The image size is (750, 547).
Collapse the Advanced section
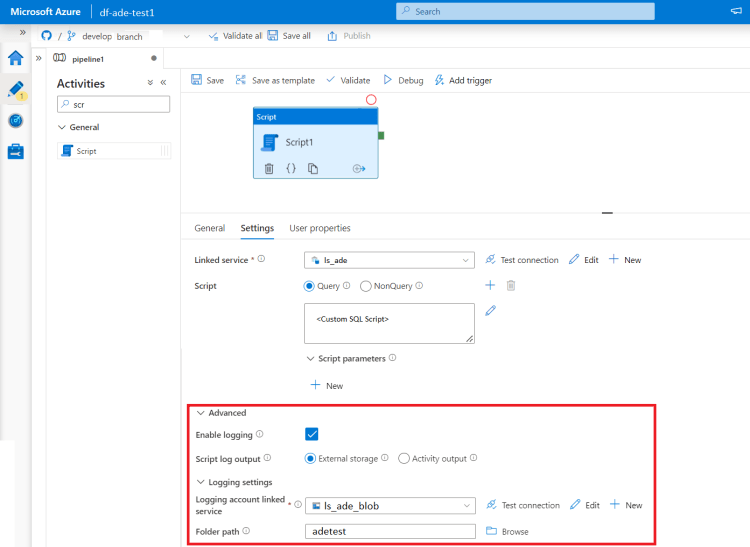click(200, 413)
